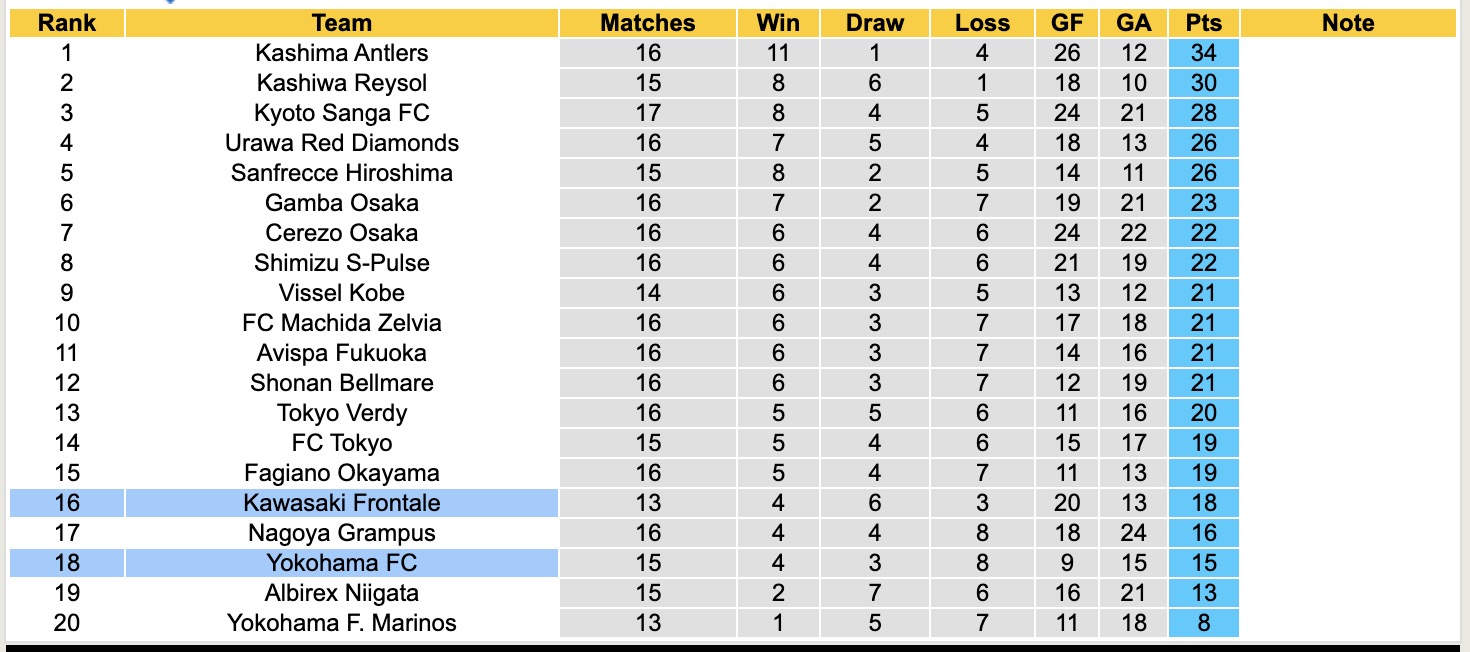
Task: Select the Kashiwa Reysol team name
Action: (x=341, y=83)
